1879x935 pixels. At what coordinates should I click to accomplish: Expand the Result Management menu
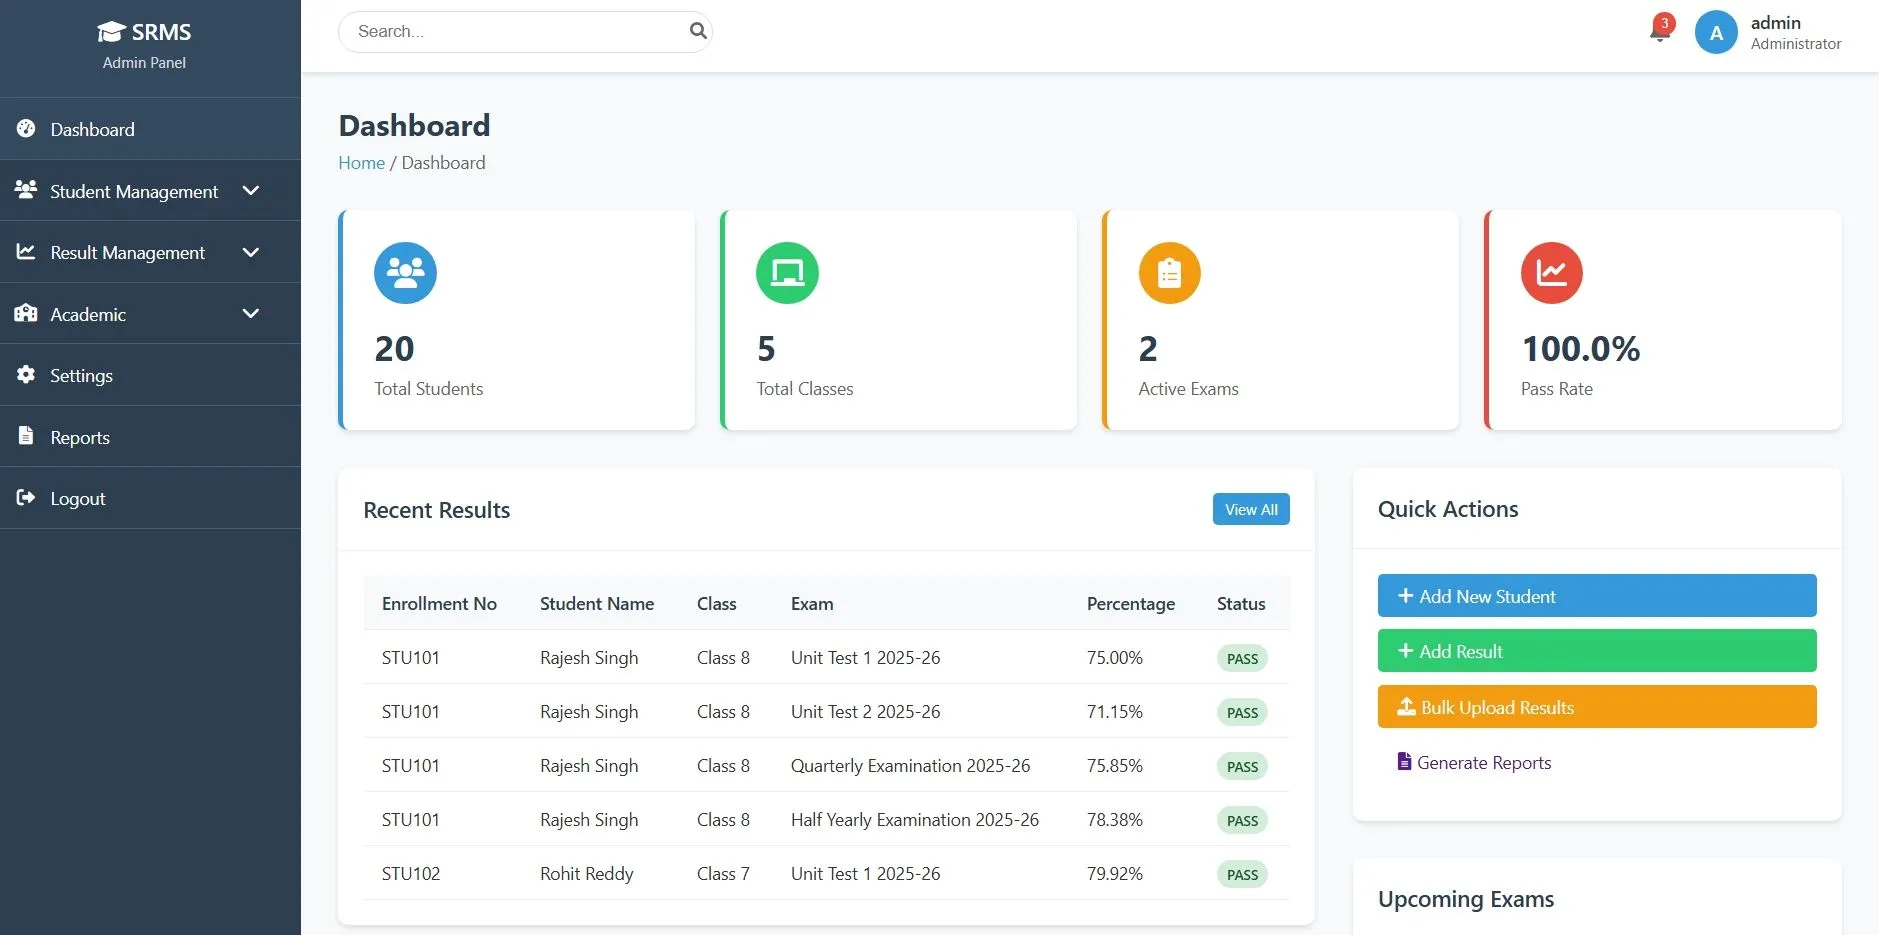click(x=251, y=252)
